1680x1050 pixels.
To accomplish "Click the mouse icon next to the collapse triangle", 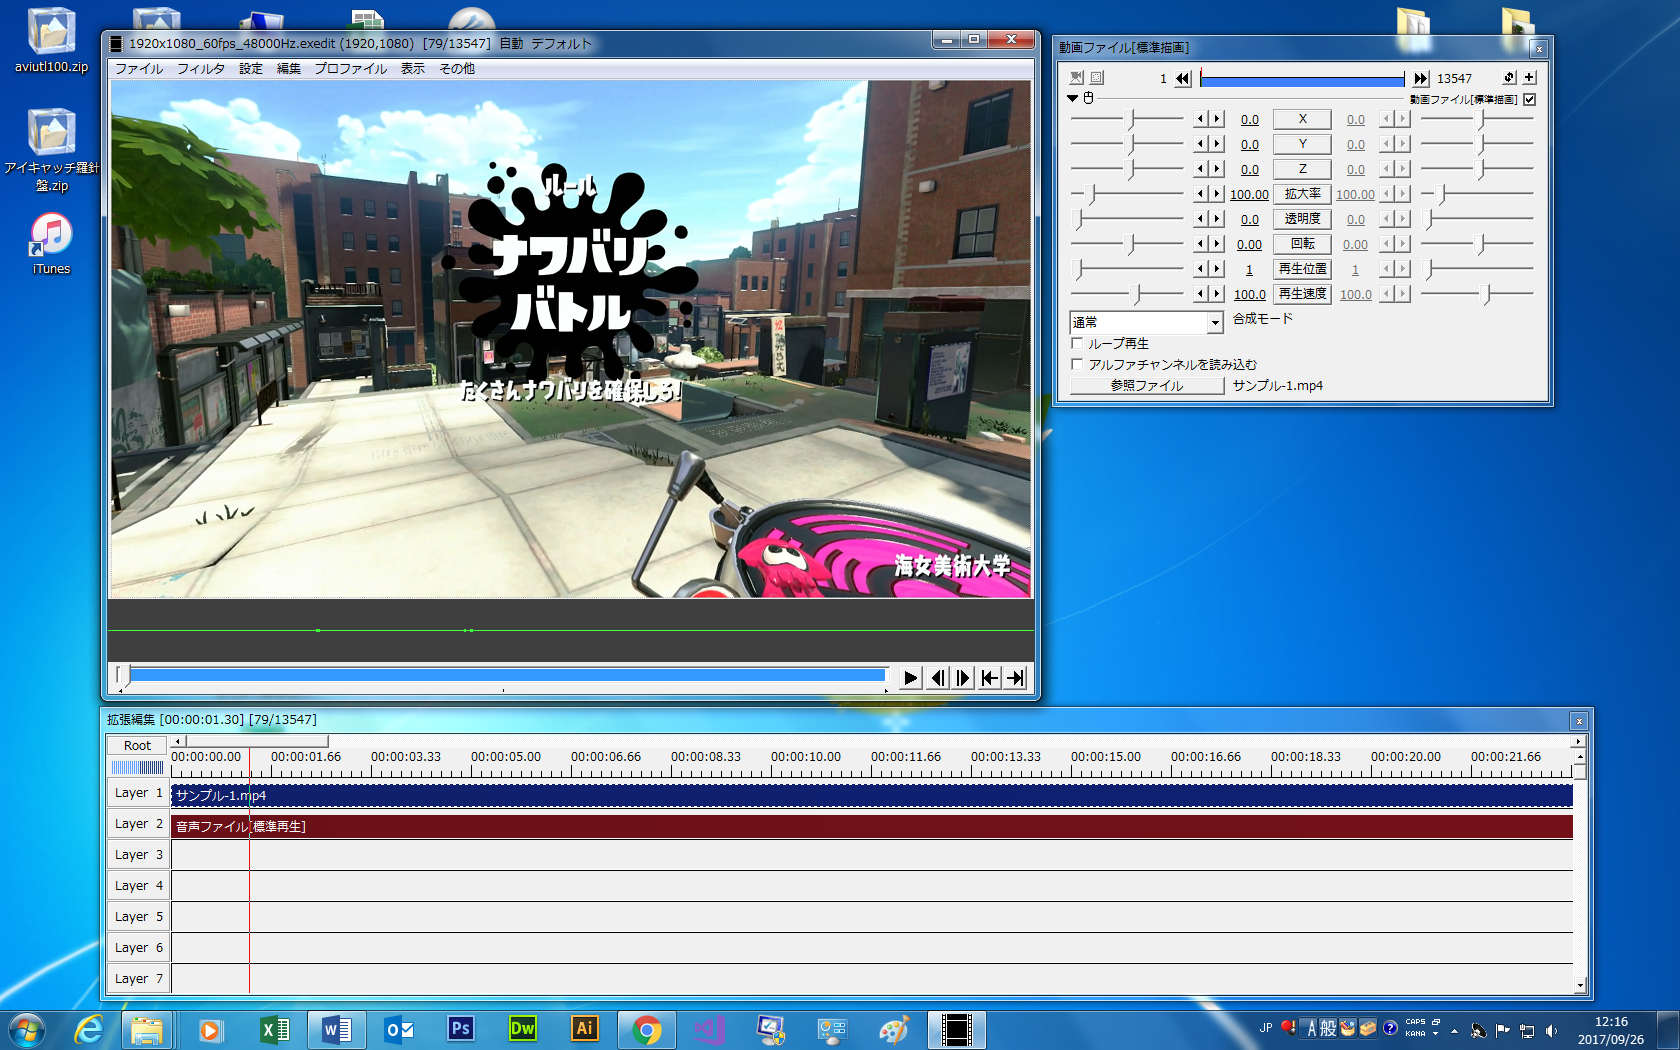I will (1088, 98).
